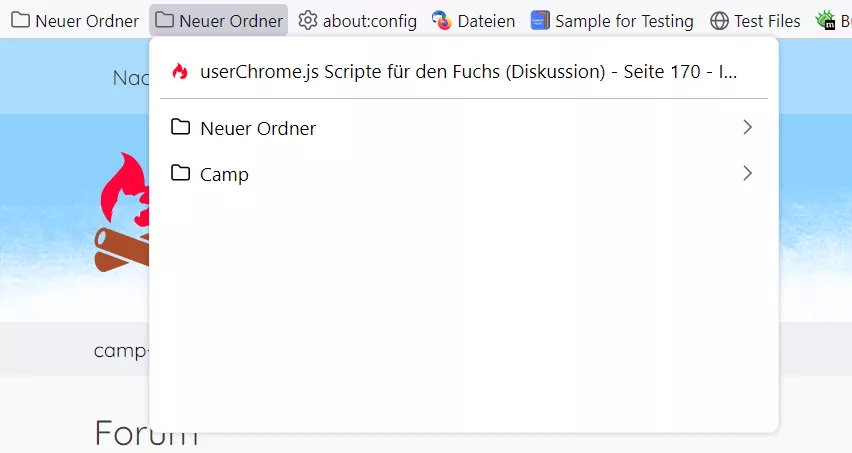This screenshot has width=852, height=453.
Task: Click the folder icon beside Camp
Action: click(180, 173)
